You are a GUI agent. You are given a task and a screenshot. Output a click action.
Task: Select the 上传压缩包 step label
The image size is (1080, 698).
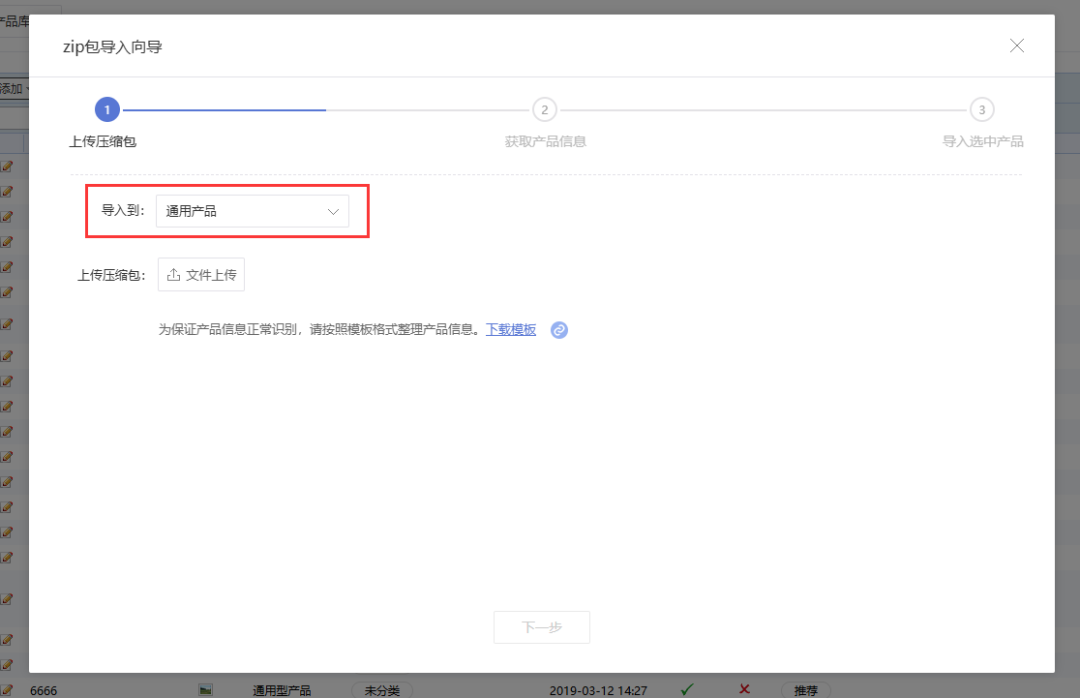click(x=103, y=141)
